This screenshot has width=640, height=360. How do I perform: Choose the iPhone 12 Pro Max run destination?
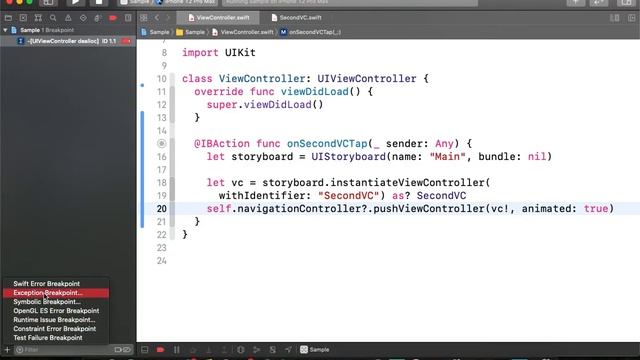point(186,2)
